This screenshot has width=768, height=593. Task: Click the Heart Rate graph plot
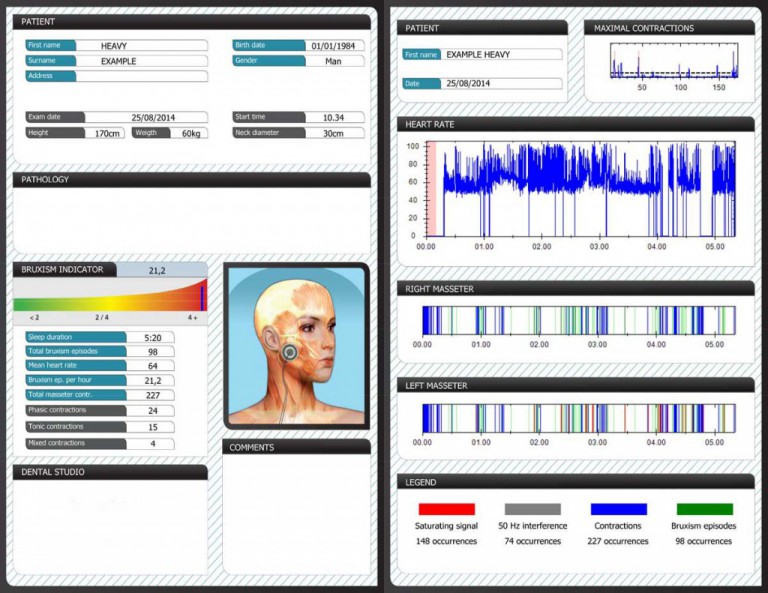580,190
